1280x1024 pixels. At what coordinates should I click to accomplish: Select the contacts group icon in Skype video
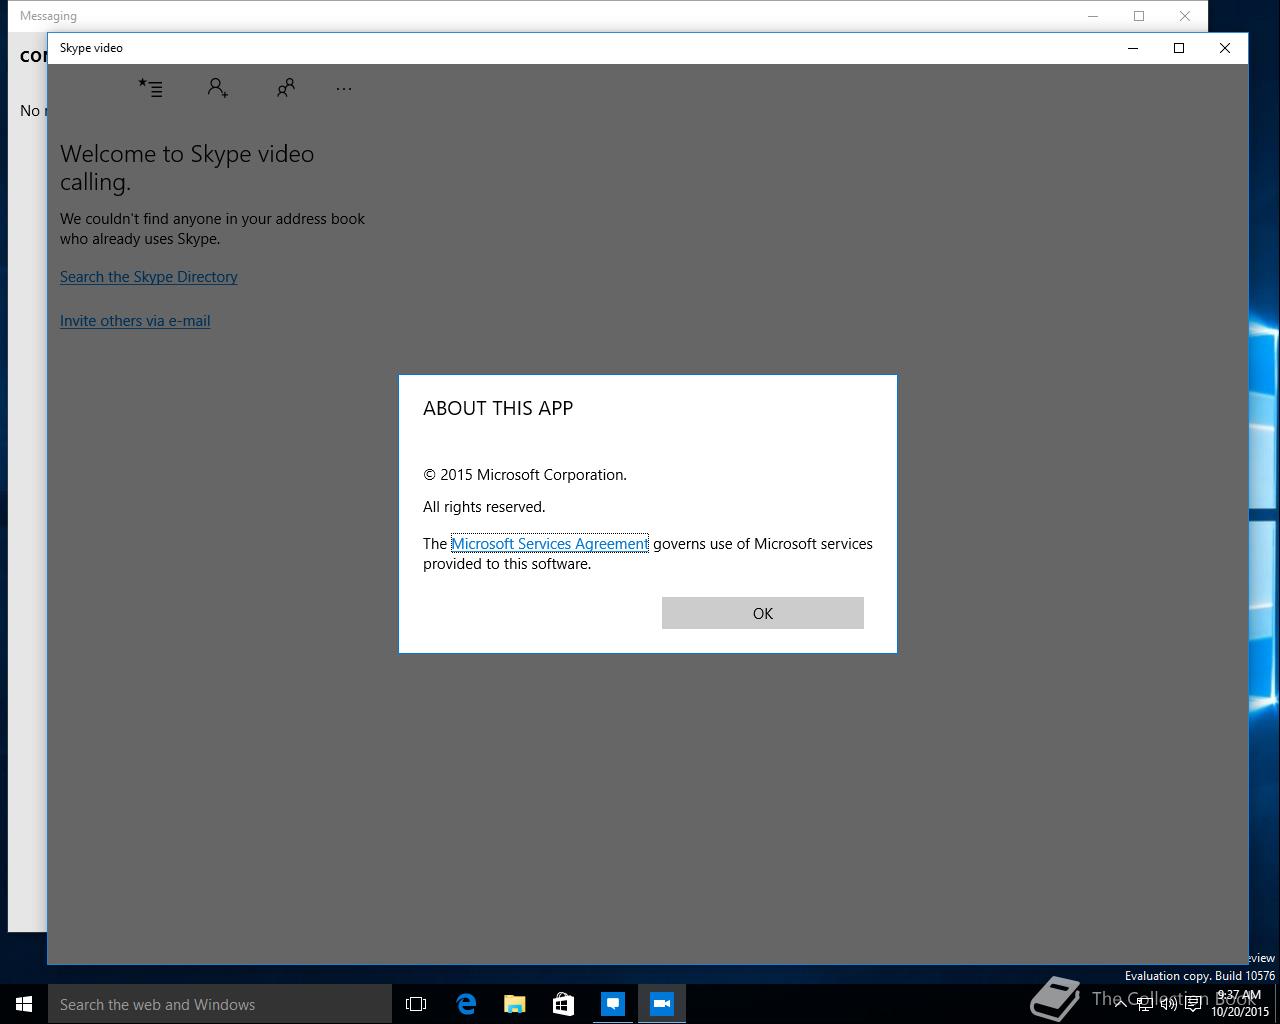pyautogui.click(x=285, y=88)
